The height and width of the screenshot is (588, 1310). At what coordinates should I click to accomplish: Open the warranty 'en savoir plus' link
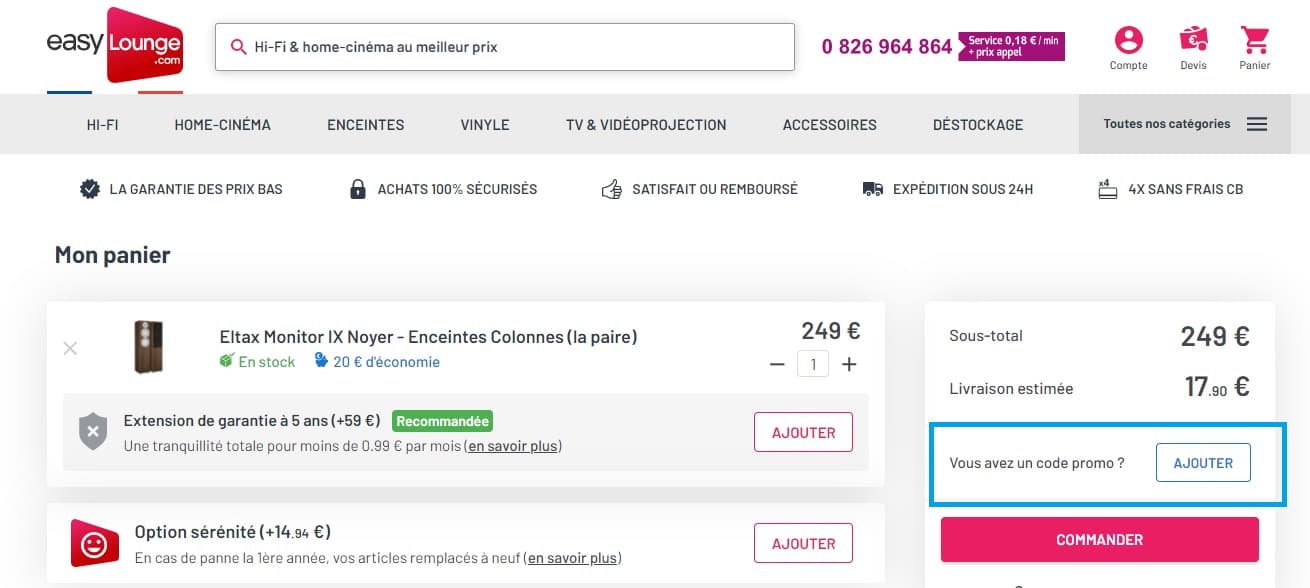(x=512, y=446)
